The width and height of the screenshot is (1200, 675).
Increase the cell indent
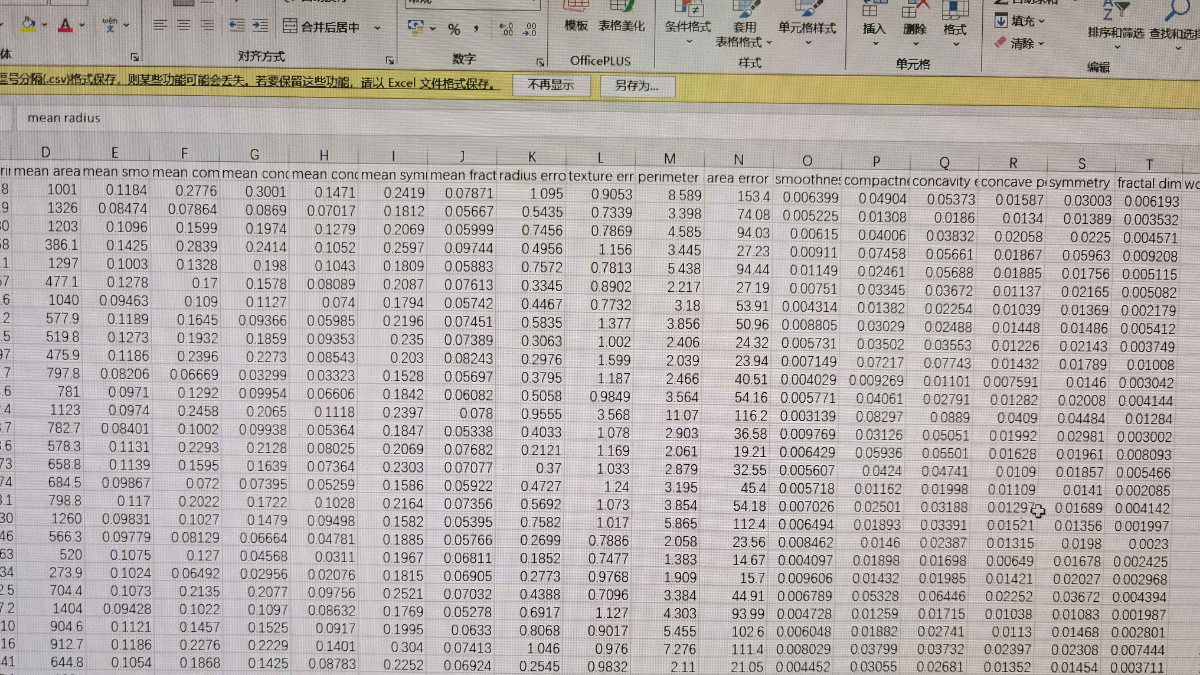261,25
